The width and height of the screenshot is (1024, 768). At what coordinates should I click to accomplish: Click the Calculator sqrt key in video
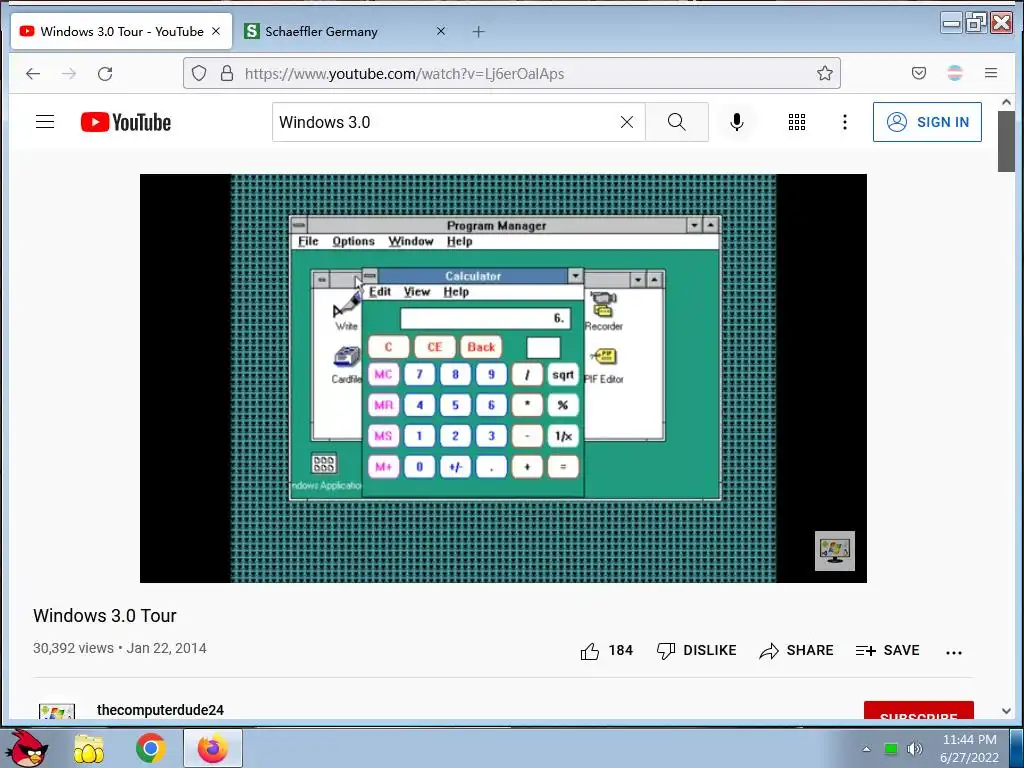tap(563, 375)
